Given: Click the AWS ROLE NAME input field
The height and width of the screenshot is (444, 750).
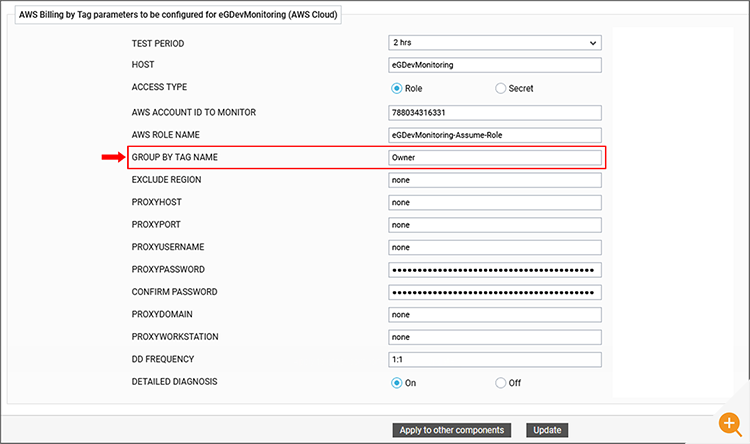Looking at the screenshot, I should pos(495,135).
